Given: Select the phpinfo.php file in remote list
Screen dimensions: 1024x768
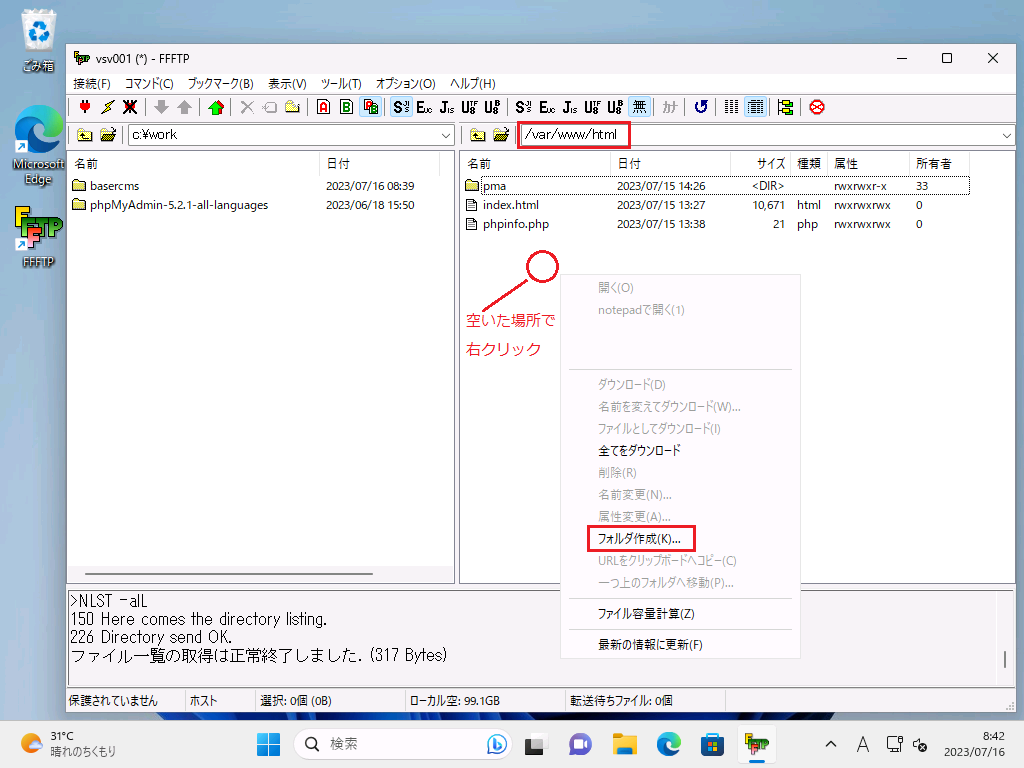Looking at the screenshot, I should [x=515, y=224].
